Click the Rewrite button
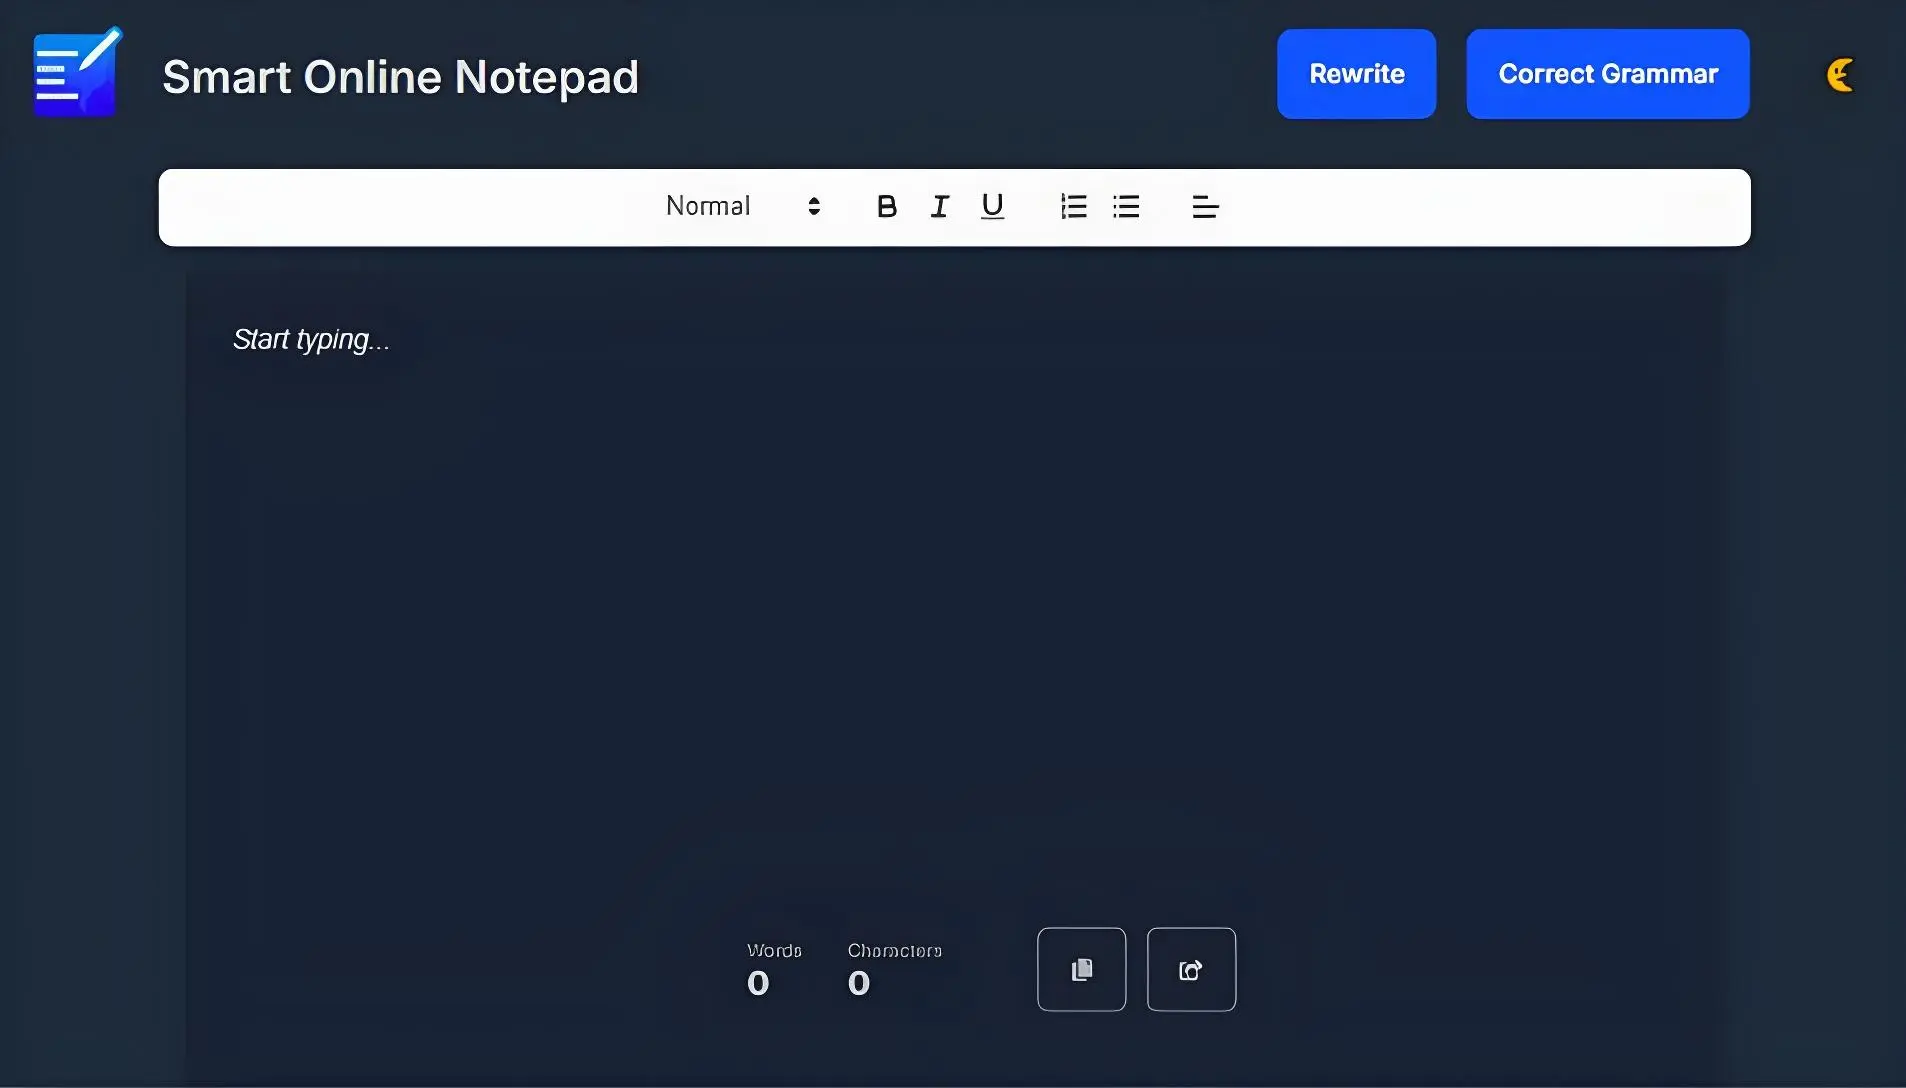 (1356, 73)
